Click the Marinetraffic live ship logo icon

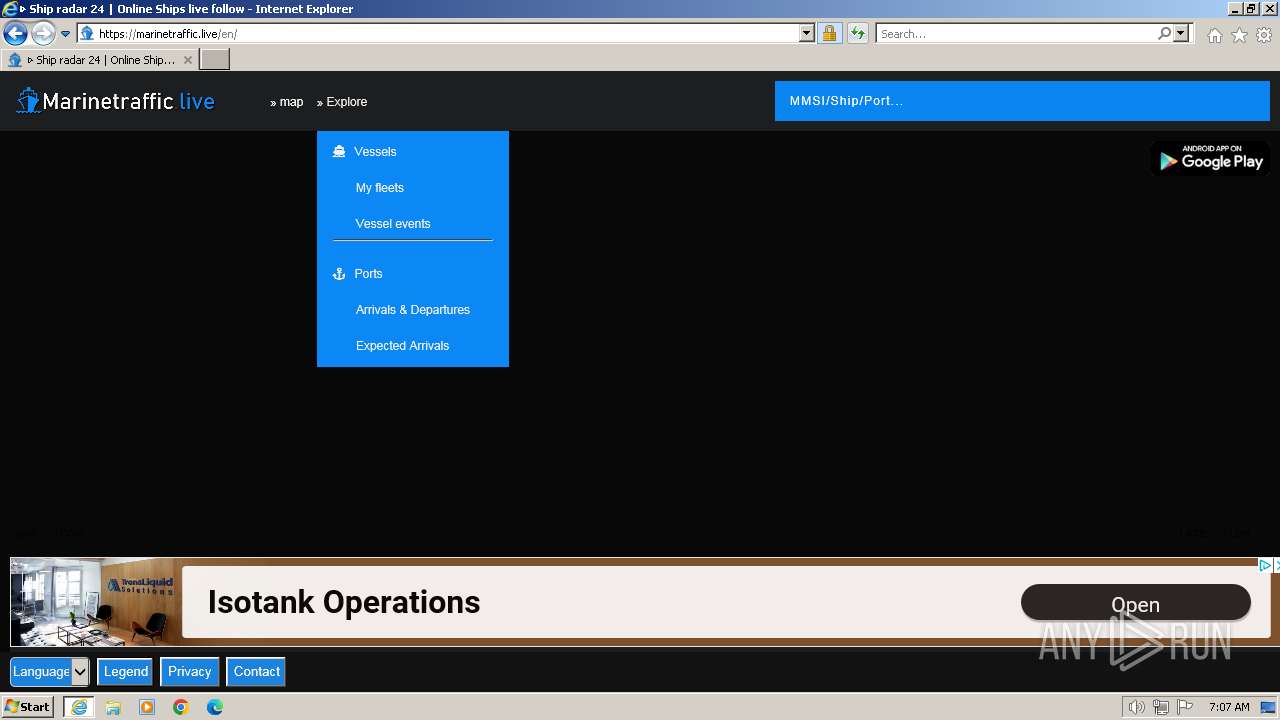[x=28, y=101]
